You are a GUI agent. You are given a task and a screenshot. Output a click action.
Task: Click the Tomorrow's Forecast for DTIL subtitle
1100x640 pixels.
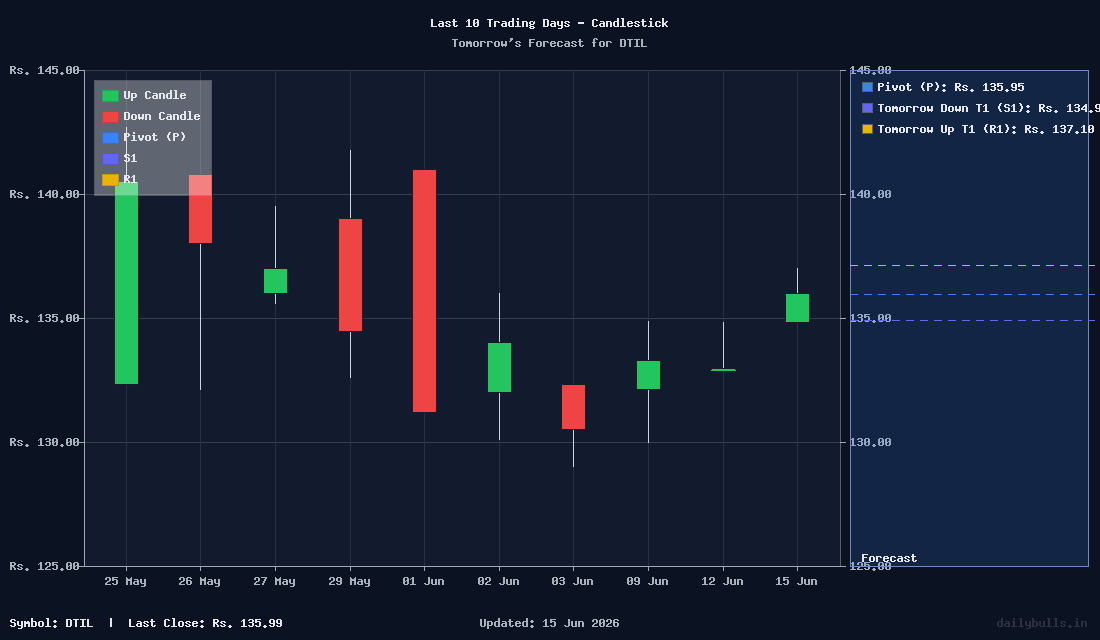pos(549,44)
